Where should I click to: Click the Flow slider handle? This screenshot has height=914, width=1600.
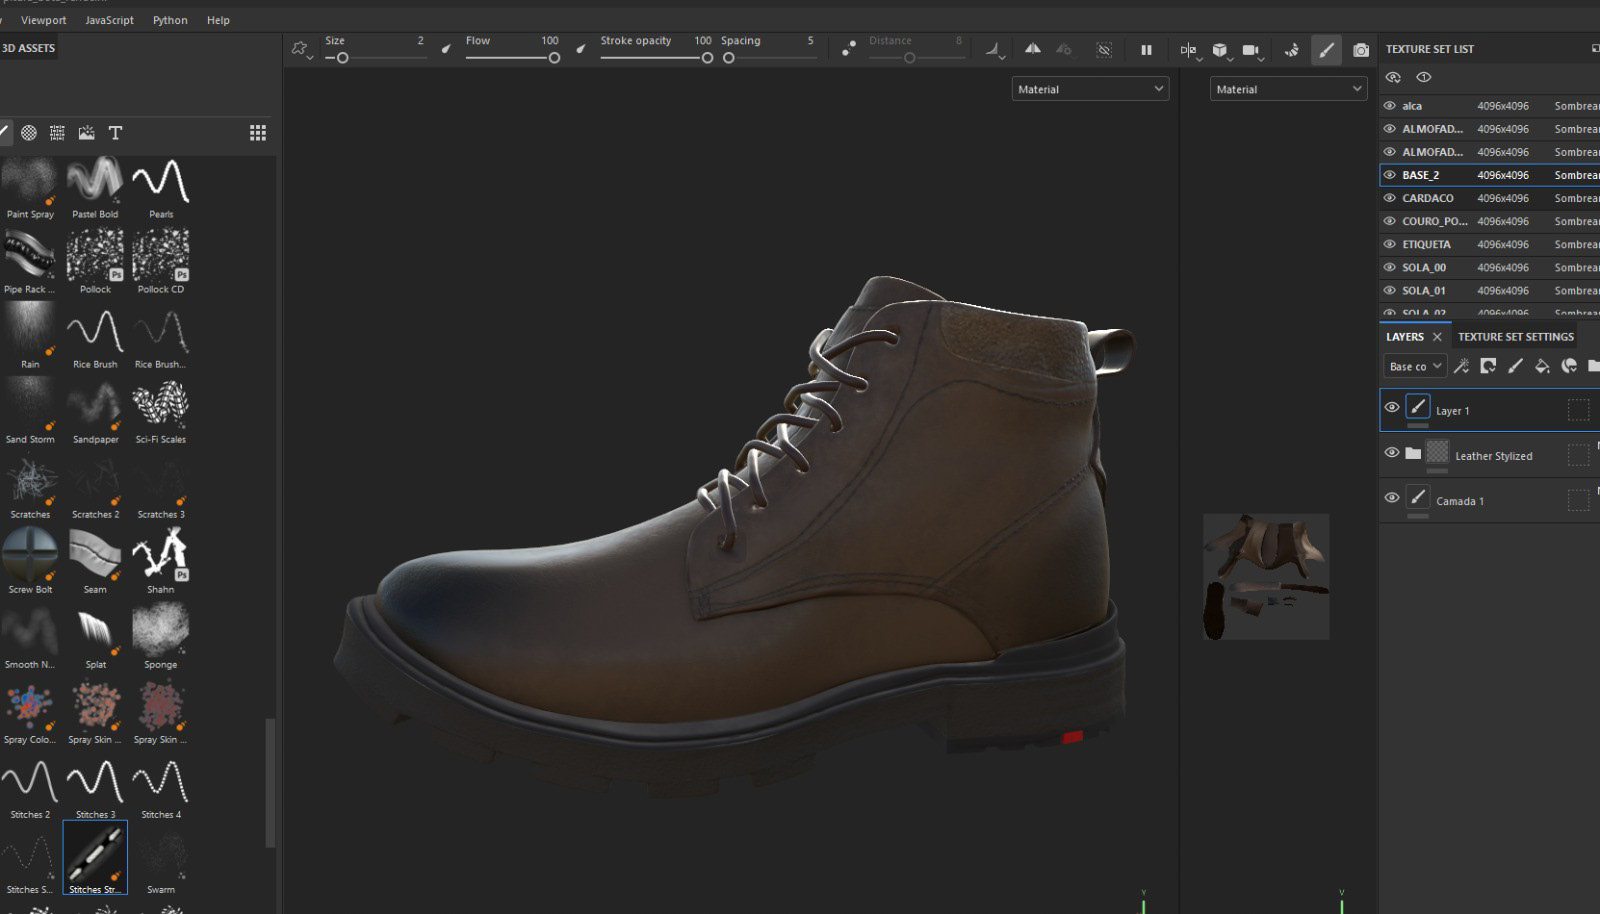pyautogui.click(x=554, y=58)
